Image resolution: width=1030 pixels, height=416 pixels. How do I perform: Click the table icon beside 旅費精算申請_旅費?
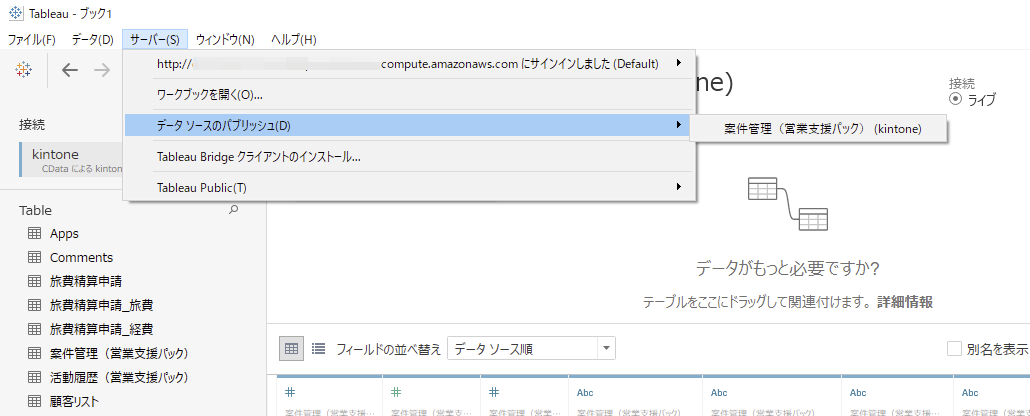tap(35, 305)
